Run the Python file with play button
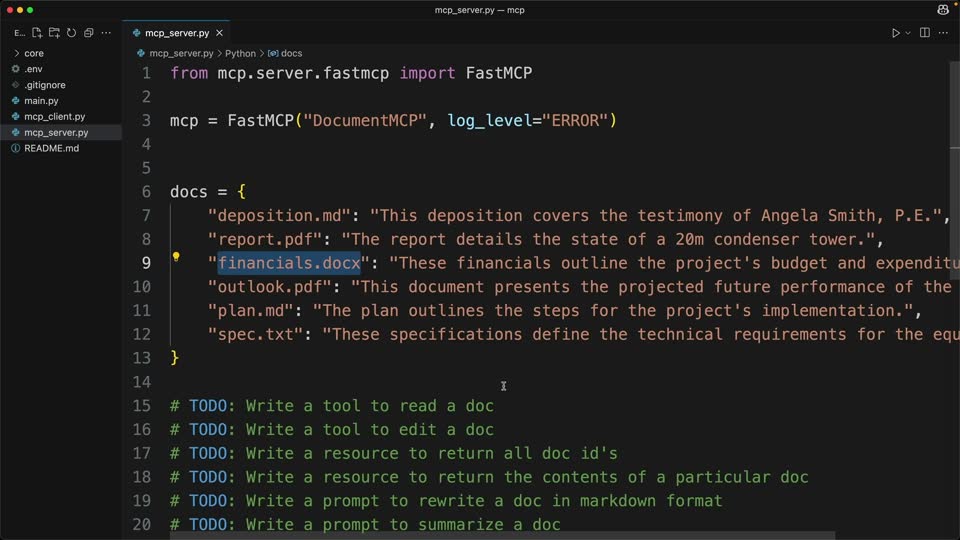The width and height of the screenshot is (960, 540). 895,33
